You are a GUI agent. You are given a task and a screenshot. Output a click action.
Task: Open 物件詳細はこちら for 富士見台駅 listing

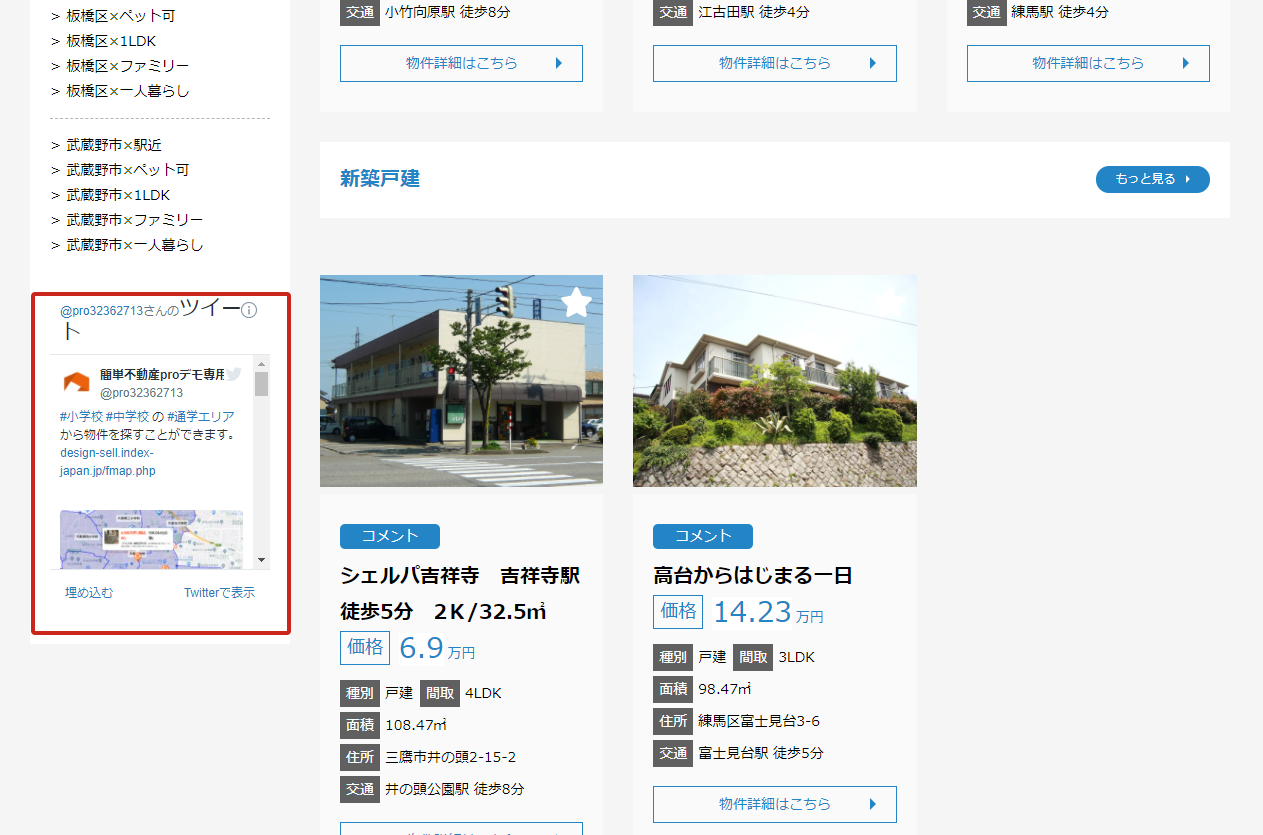point(774,804)
